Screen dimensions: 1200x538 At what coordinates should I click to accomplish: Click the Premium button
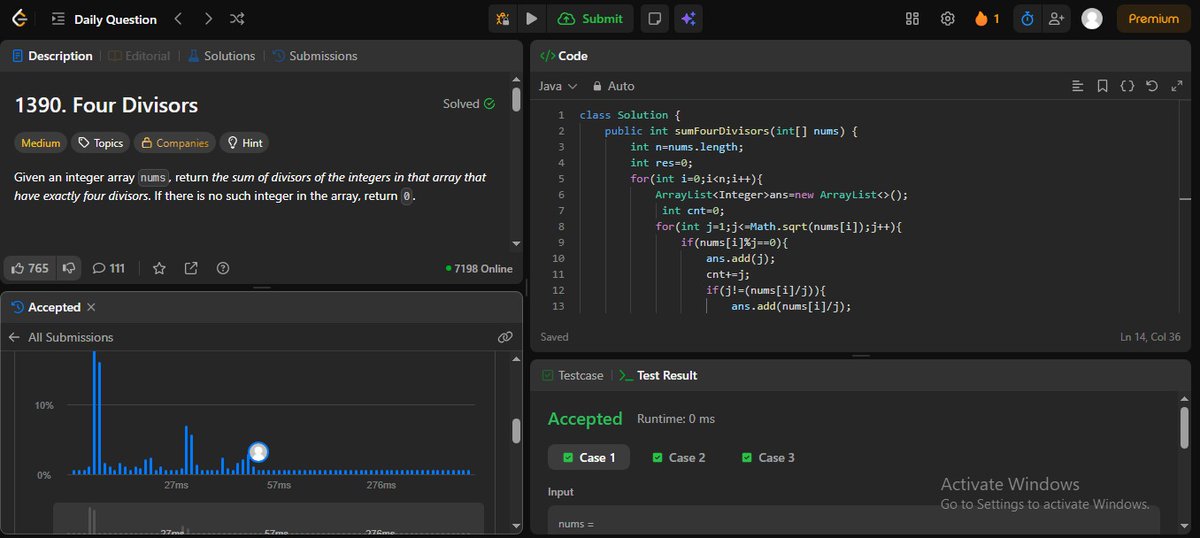tap(1154, 18)
